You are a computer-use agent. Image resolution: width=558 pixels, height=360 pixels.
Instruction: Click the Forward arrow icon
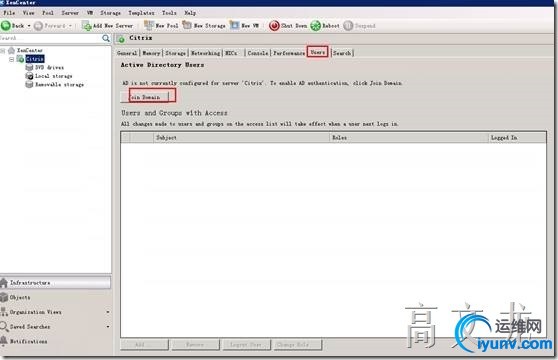(38, 26)
